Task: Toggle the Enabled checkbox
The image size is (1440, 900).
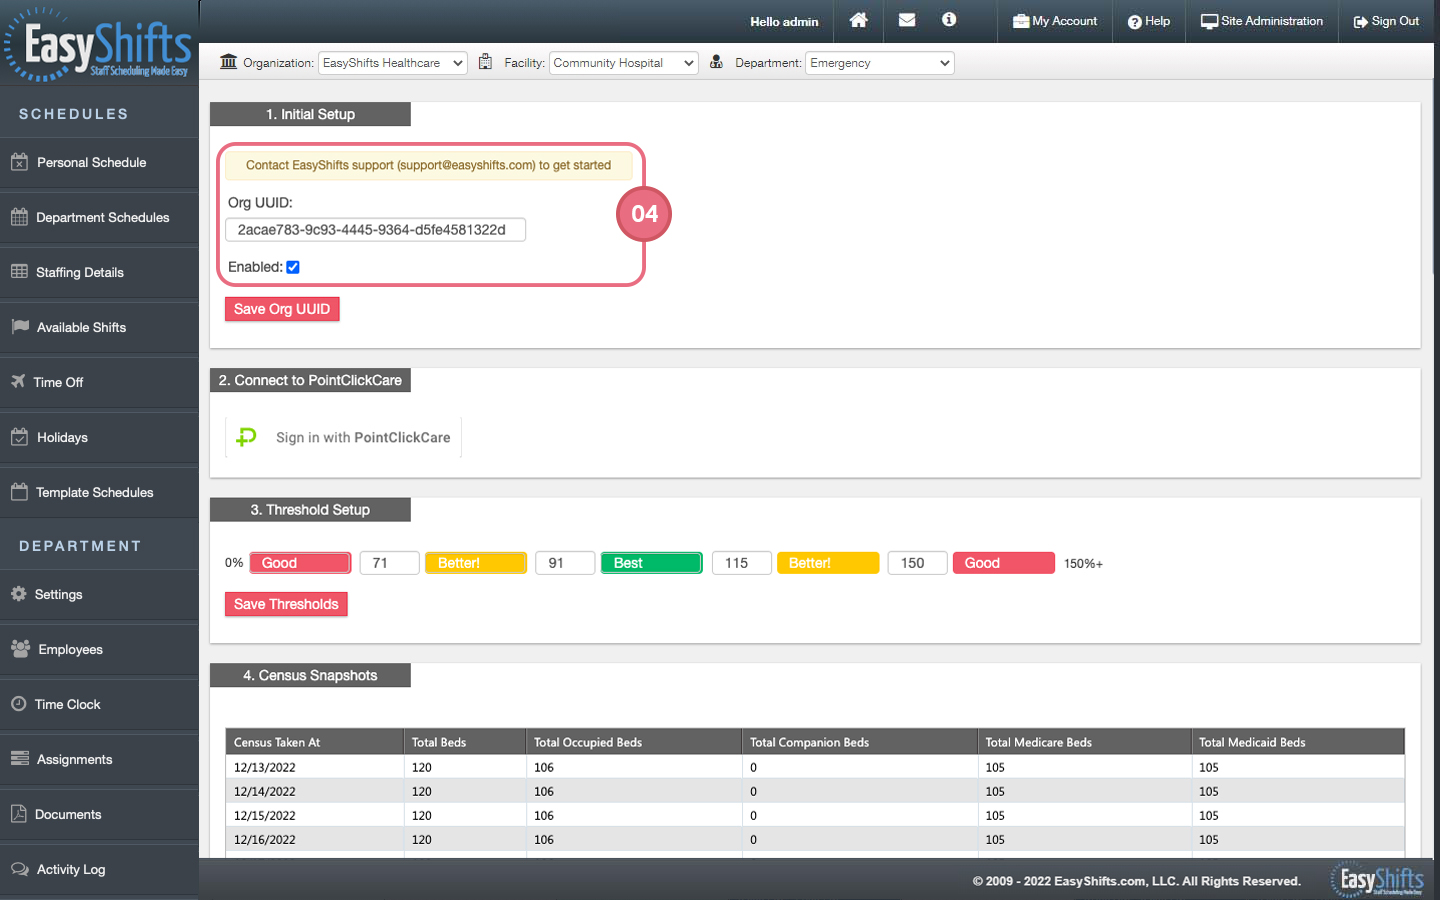Action: (293, 267)
